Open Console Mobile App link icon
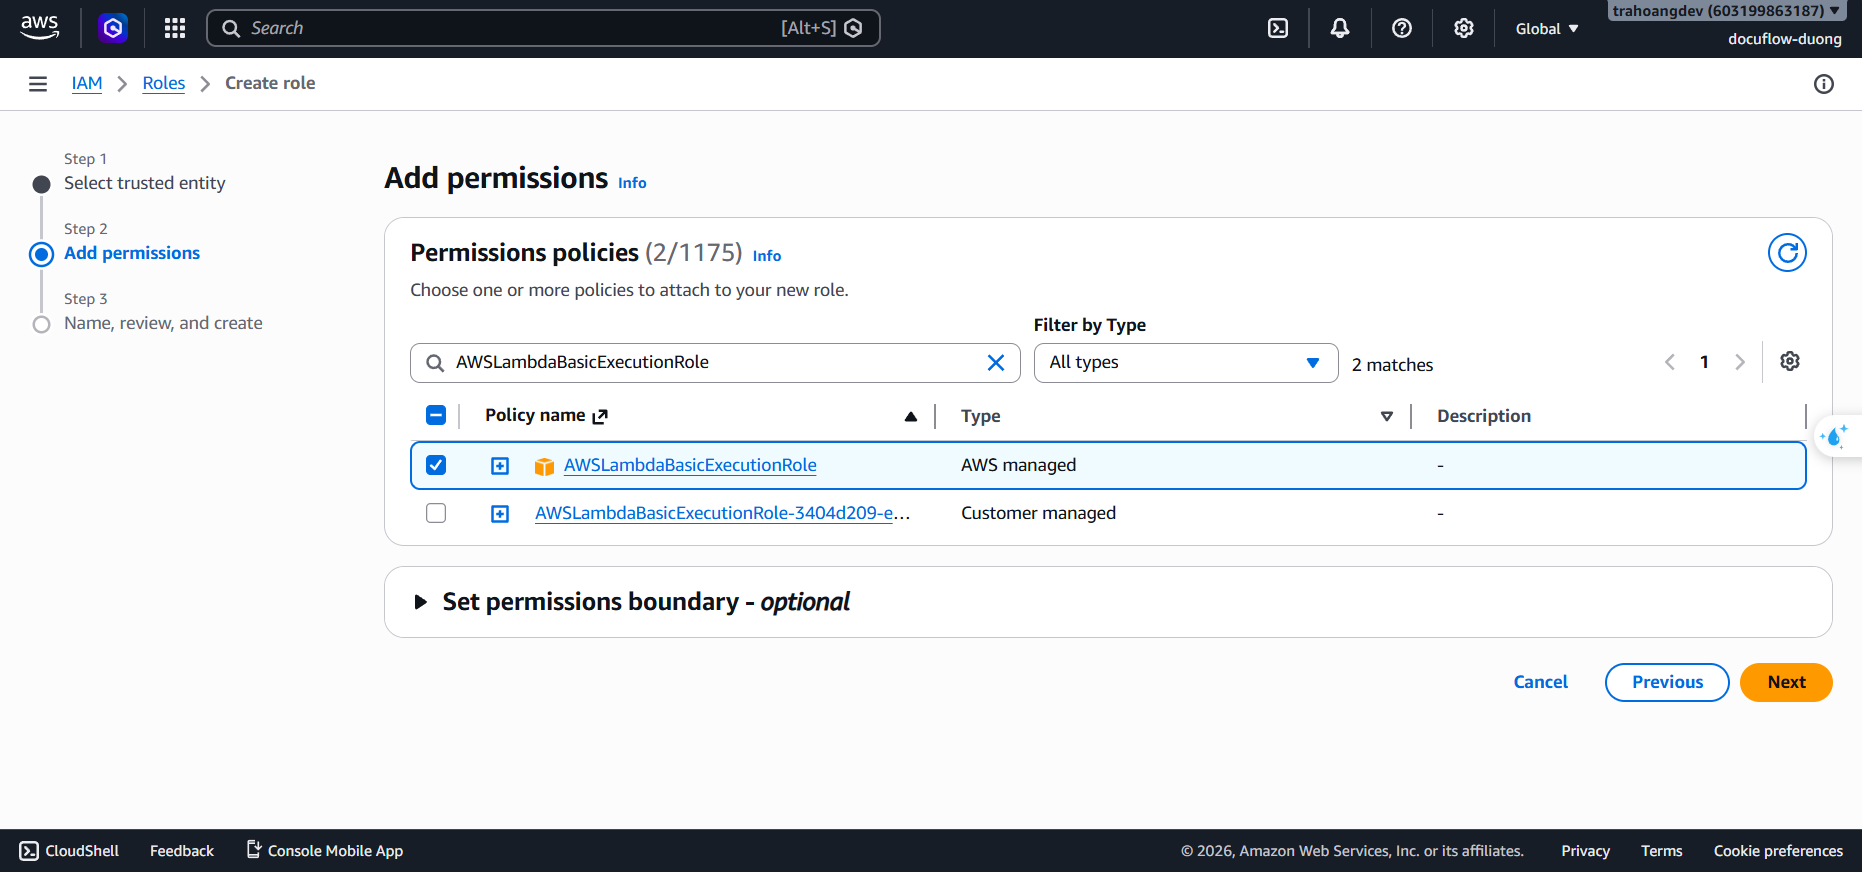This screenshot has width=1862, height=872. (254, 849)
